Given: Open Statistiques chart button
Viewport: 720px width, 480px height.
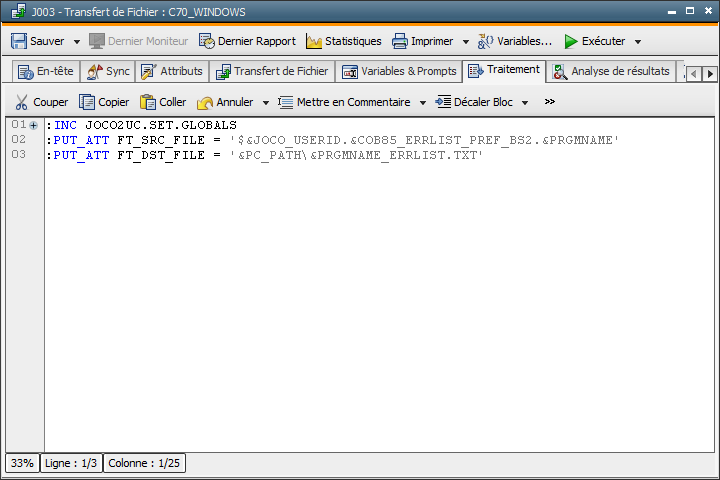Looking at the screenshot, I should tap(343, 41).
